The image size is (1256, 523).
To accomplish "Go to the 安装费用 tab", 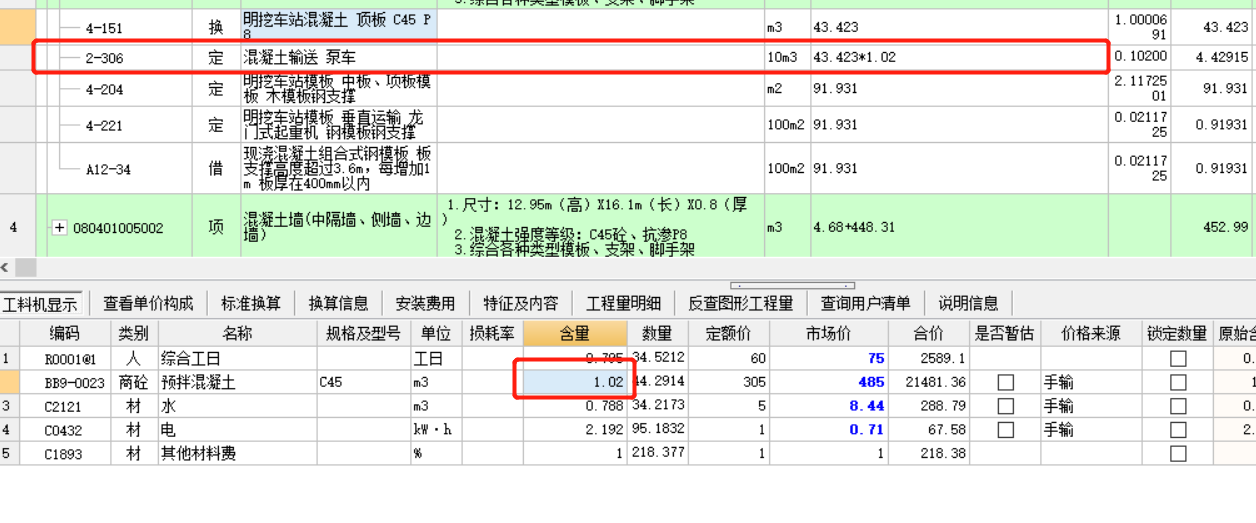I will (425, 303).
